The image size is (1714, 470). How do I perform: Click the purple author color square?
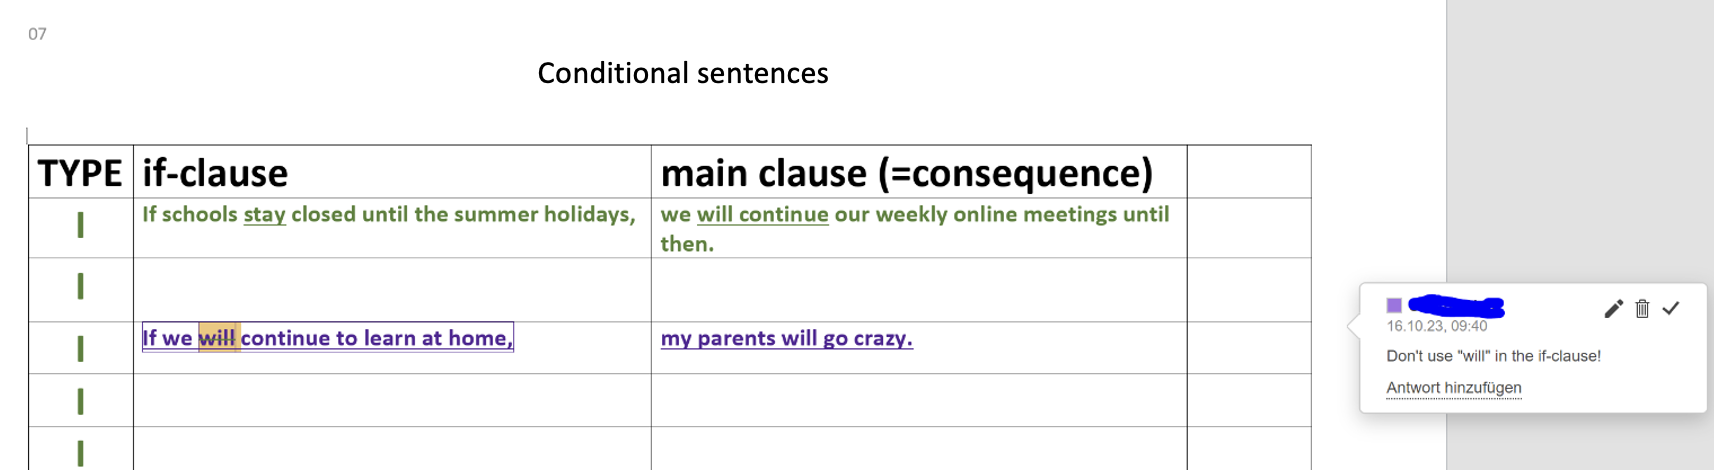[1394, 306]
